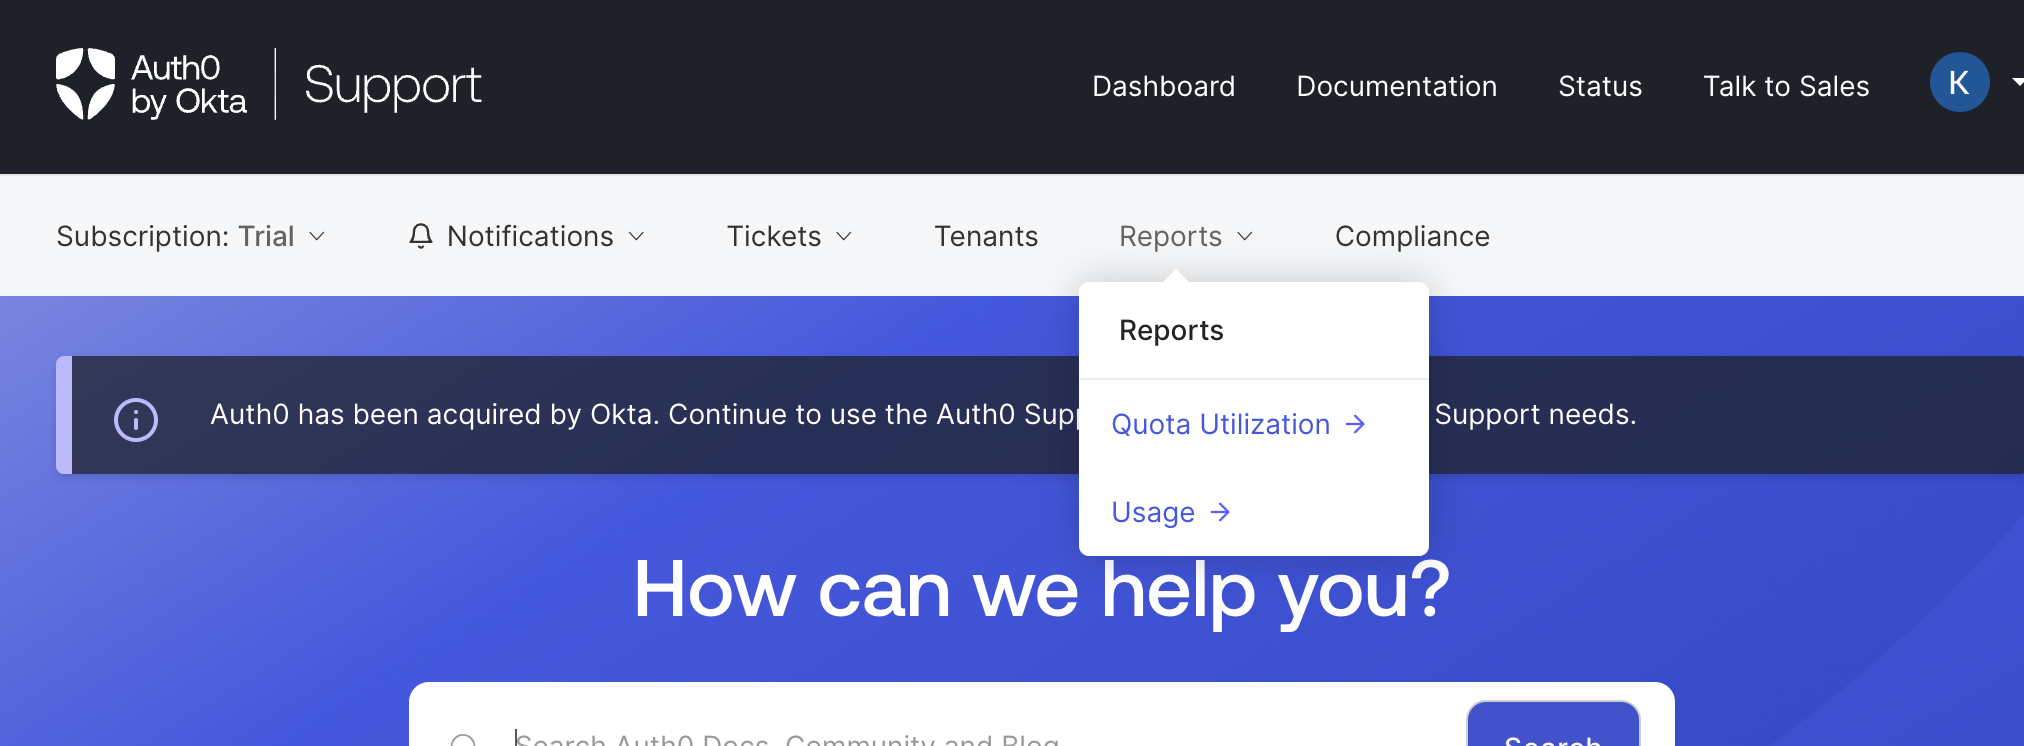Click the Support title in header
This screenshot has width=2024, height=746.
[393, 85]
